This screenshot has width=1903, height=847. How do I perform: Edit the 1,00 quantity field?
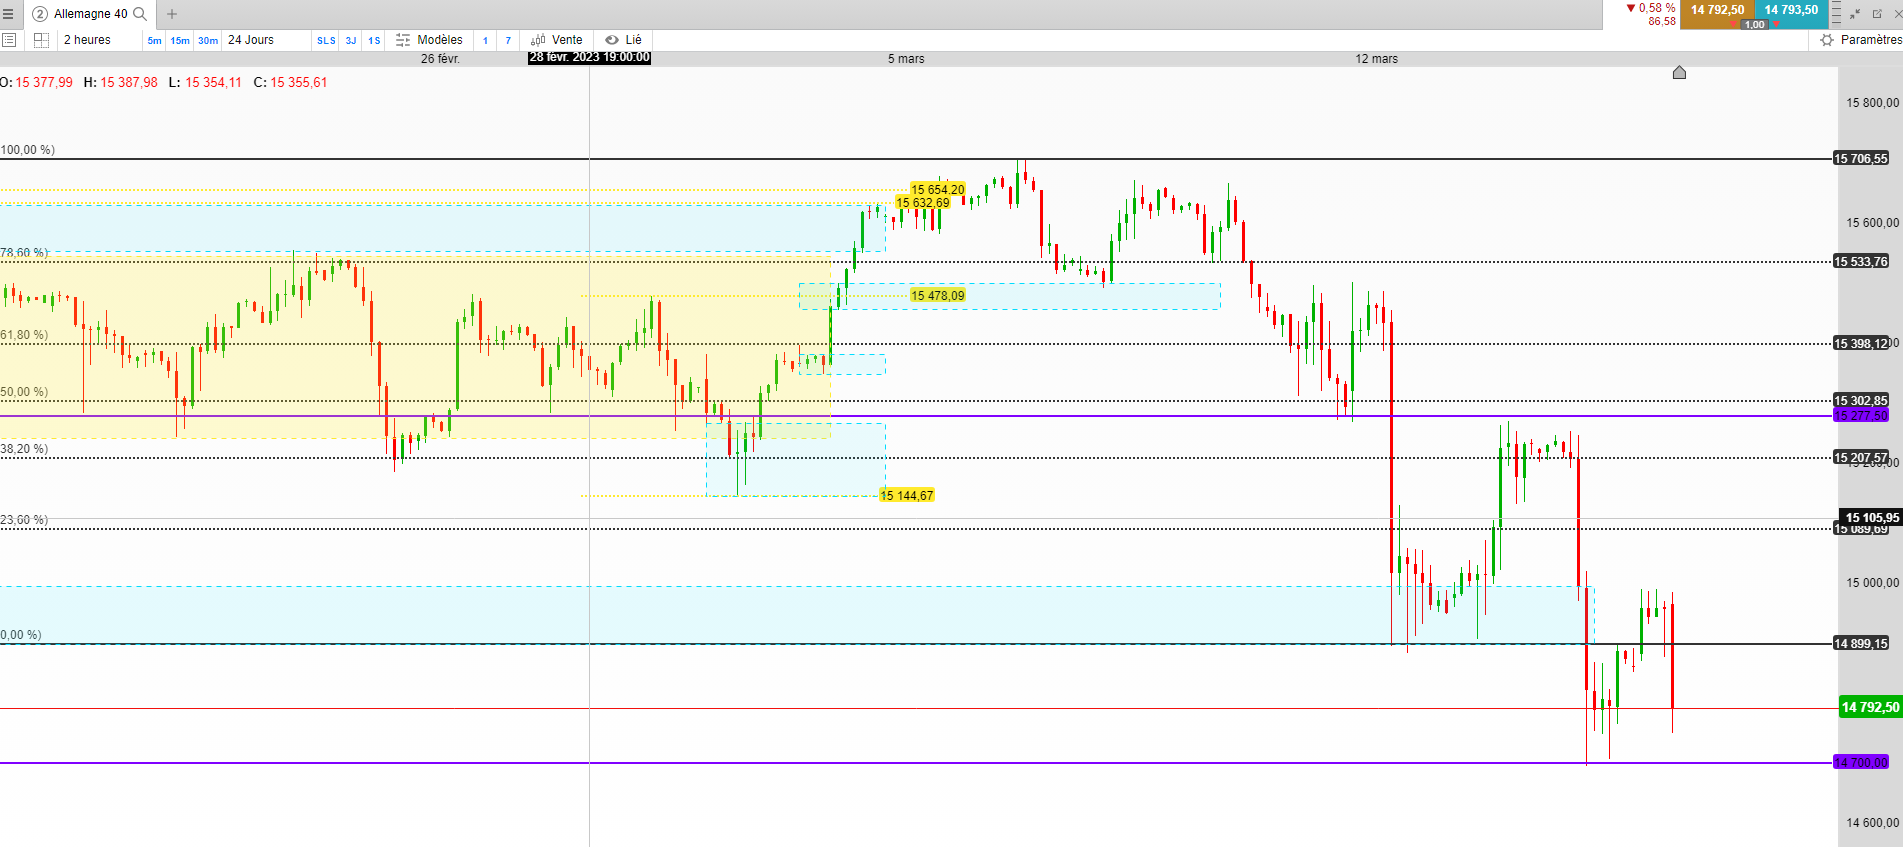pyautogui.click(x=1755, y=24)
